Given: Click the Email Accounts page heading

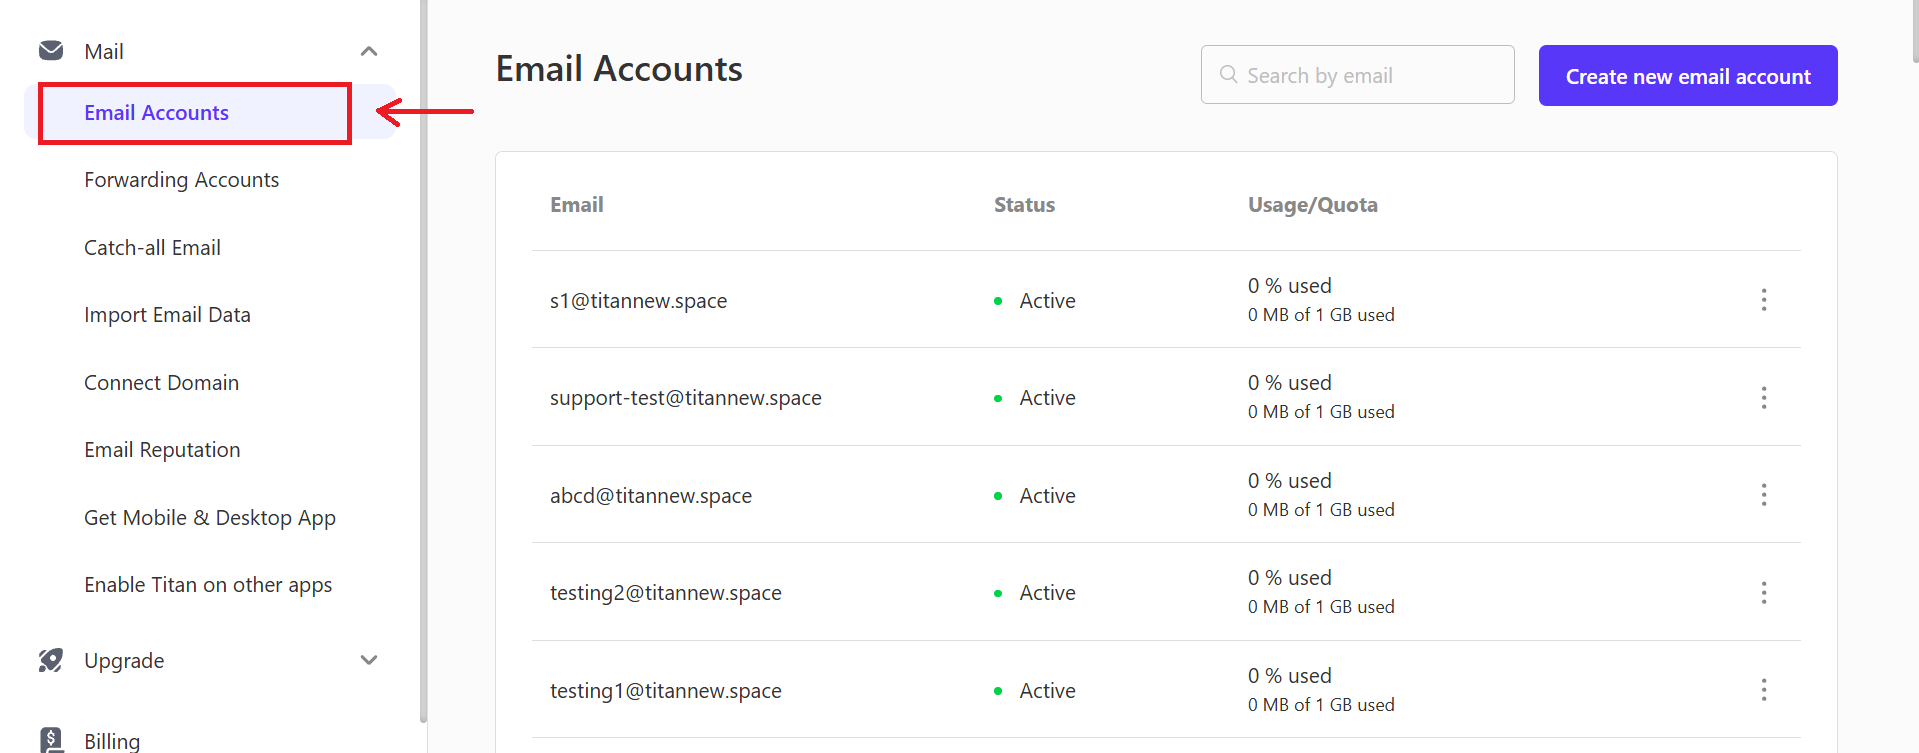Looking at the screenshot, I should pyautogui.click(x=619, y=69).
